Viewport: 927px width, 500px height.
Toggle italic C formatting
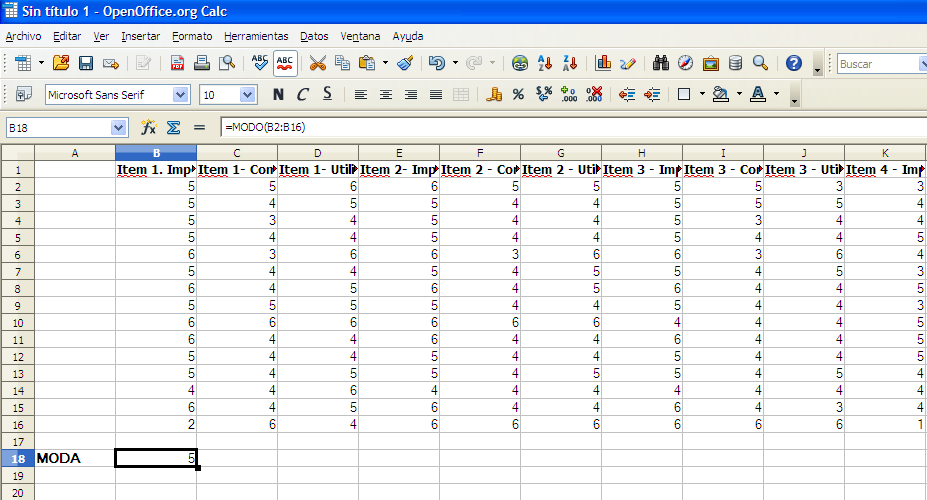[x=302, y=95]
